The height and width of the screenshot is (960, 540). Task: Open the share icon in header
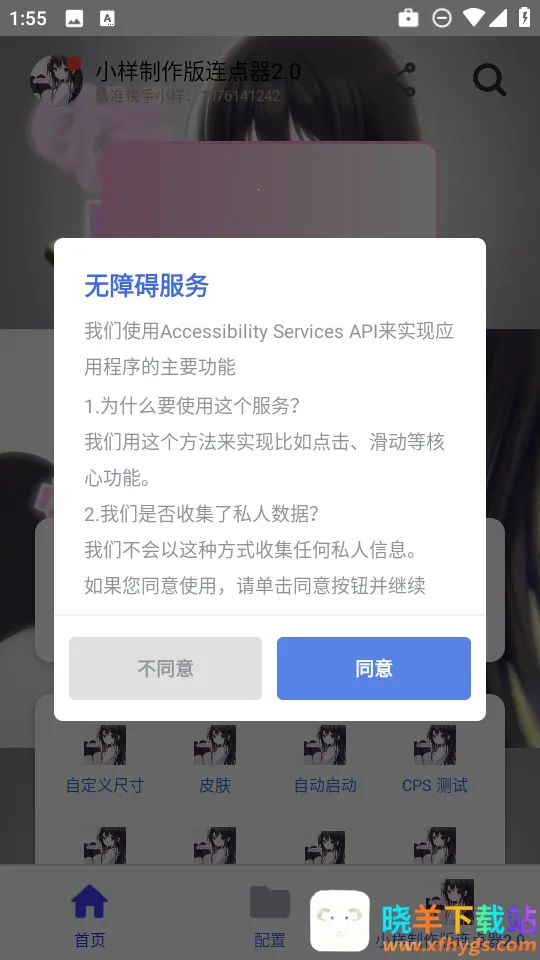tap(405, 80)
